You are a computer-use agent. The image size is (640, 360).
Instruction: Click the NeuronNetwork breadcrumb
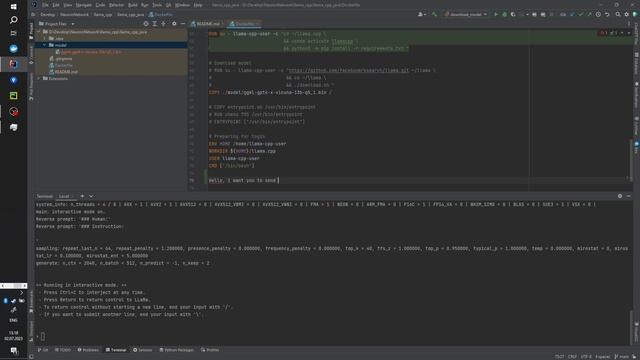click(x=74, y=14)
